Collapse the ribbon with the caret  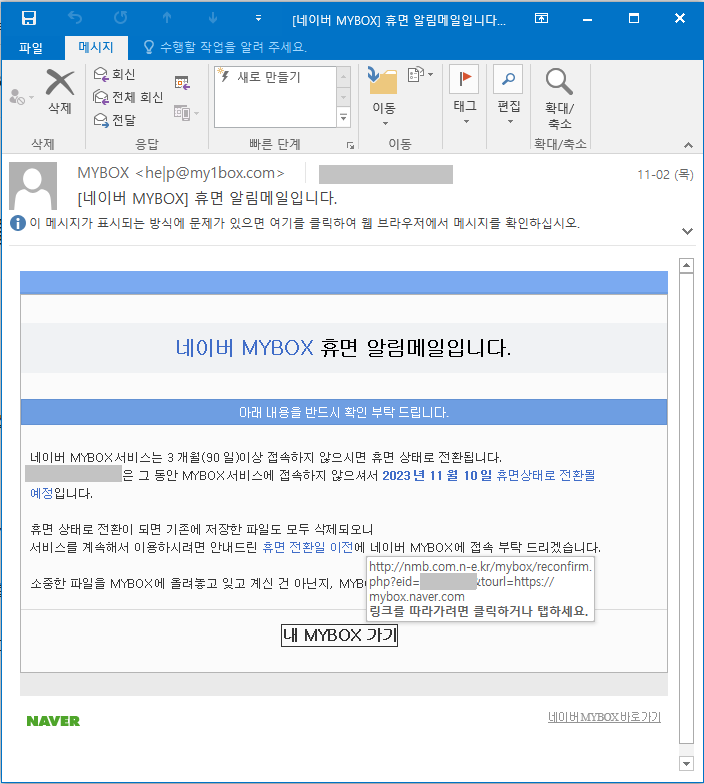(x=688, y=145)
